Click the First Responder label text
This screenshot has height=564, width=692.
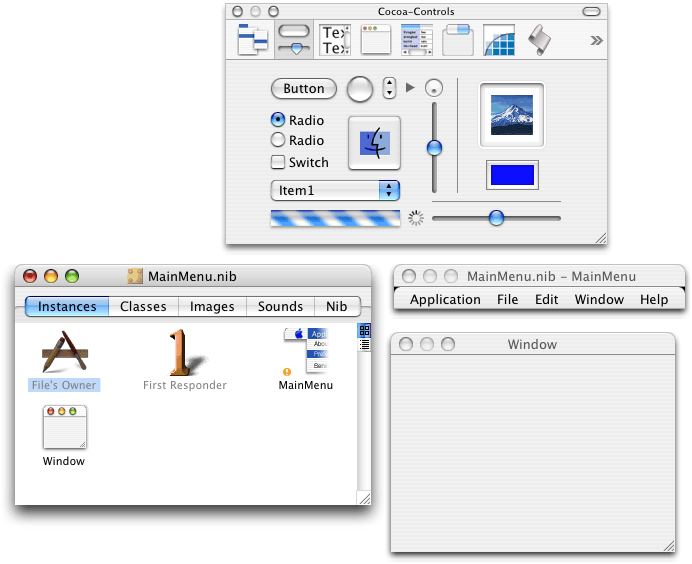[x=185, y=385]
